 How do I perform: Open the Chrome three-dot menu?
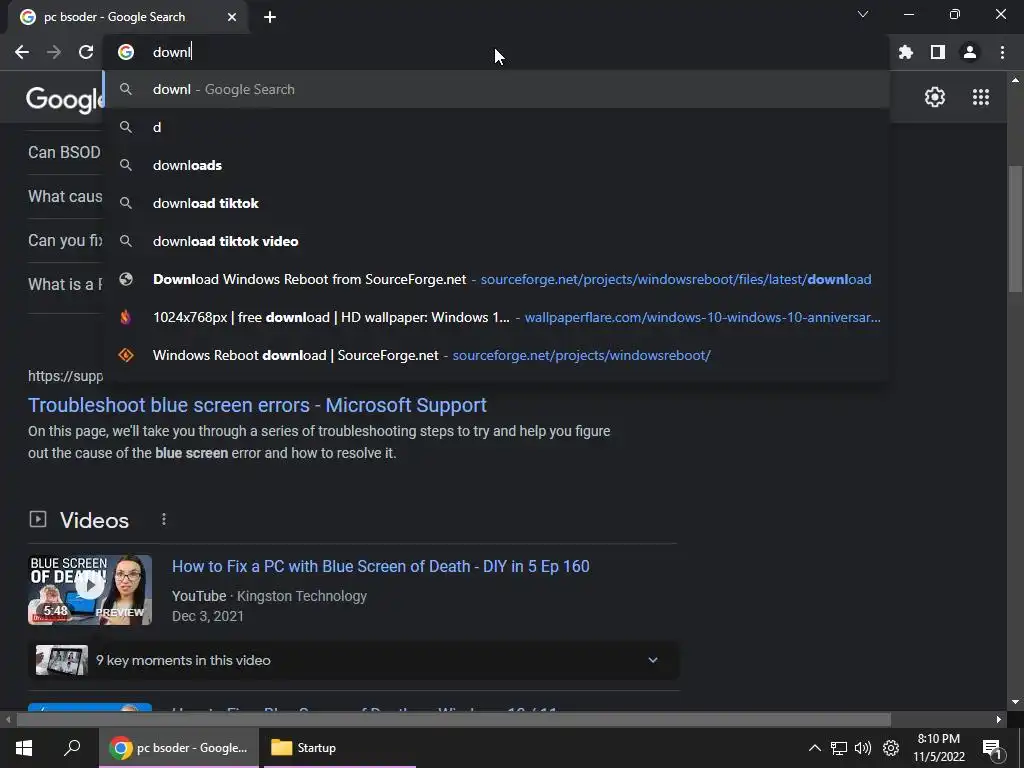[x=1002, y=52]
